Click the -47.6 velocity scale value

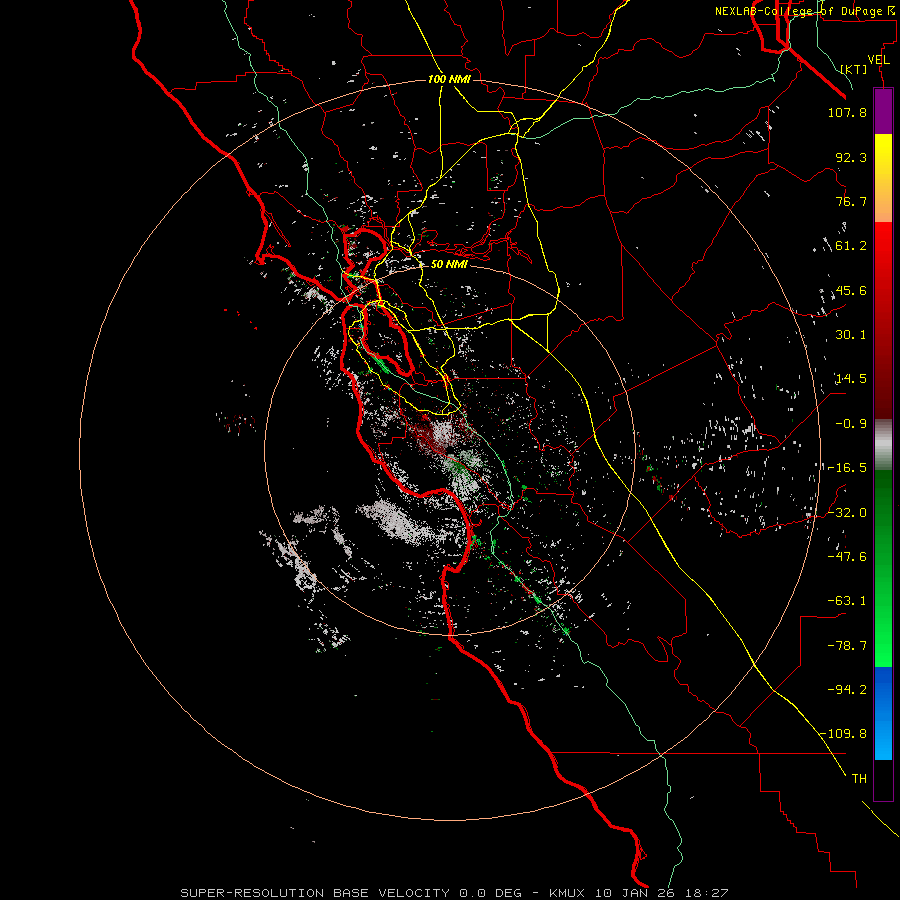pyautogui.click(x=847, y=557)
